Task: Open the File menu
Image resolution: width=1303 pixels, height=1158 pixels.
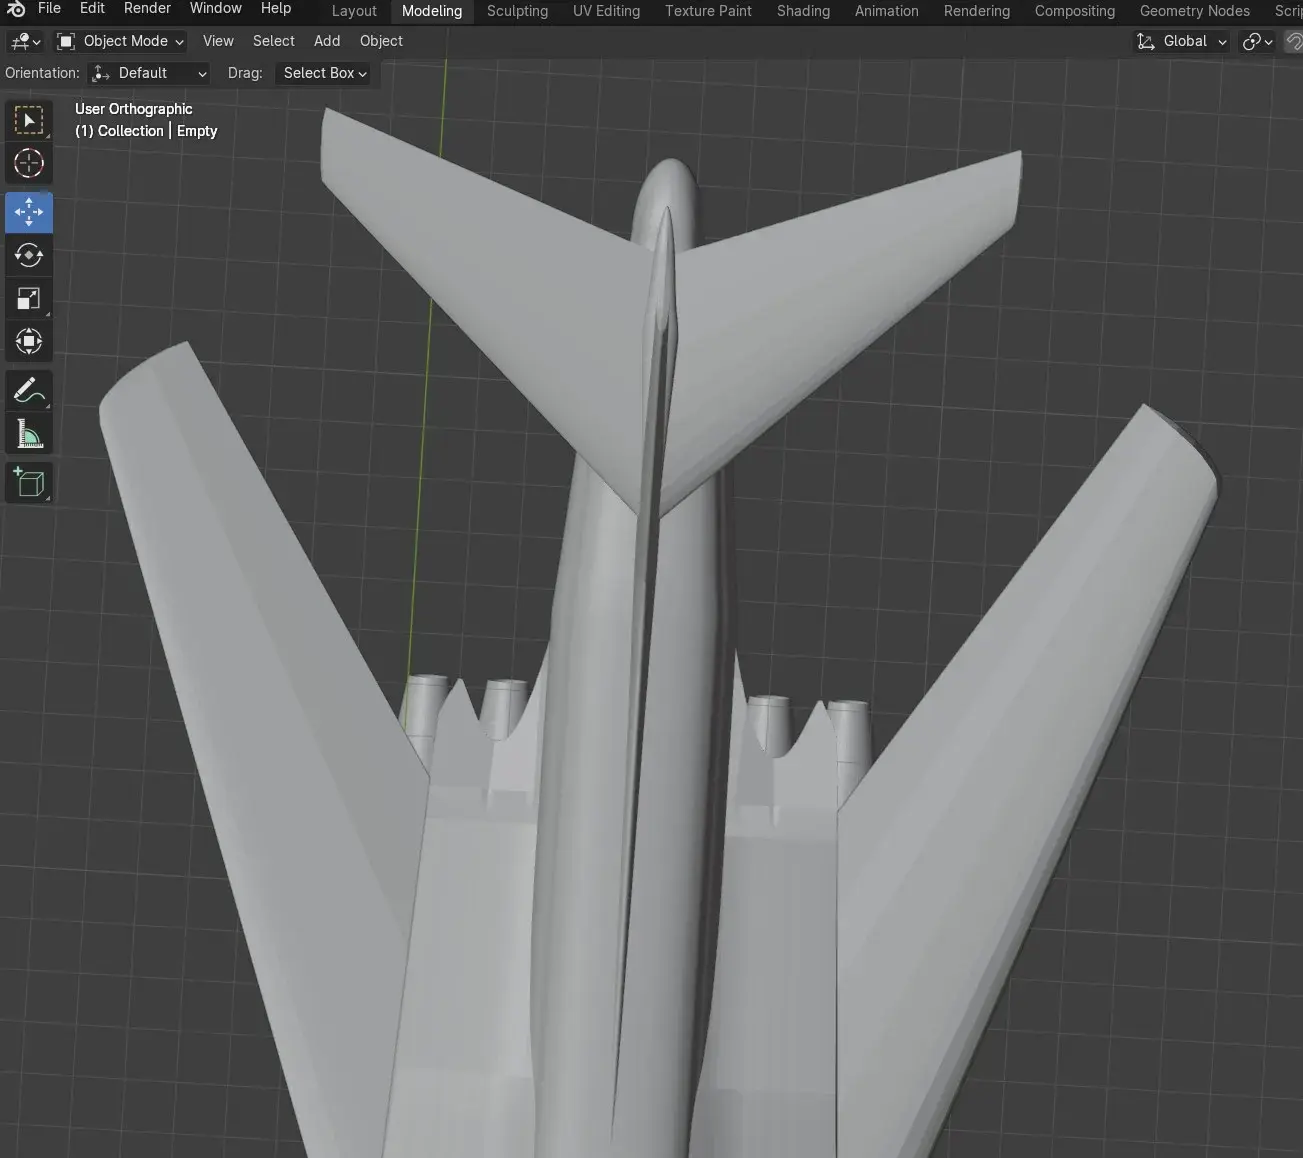Action: pos(49,8)
